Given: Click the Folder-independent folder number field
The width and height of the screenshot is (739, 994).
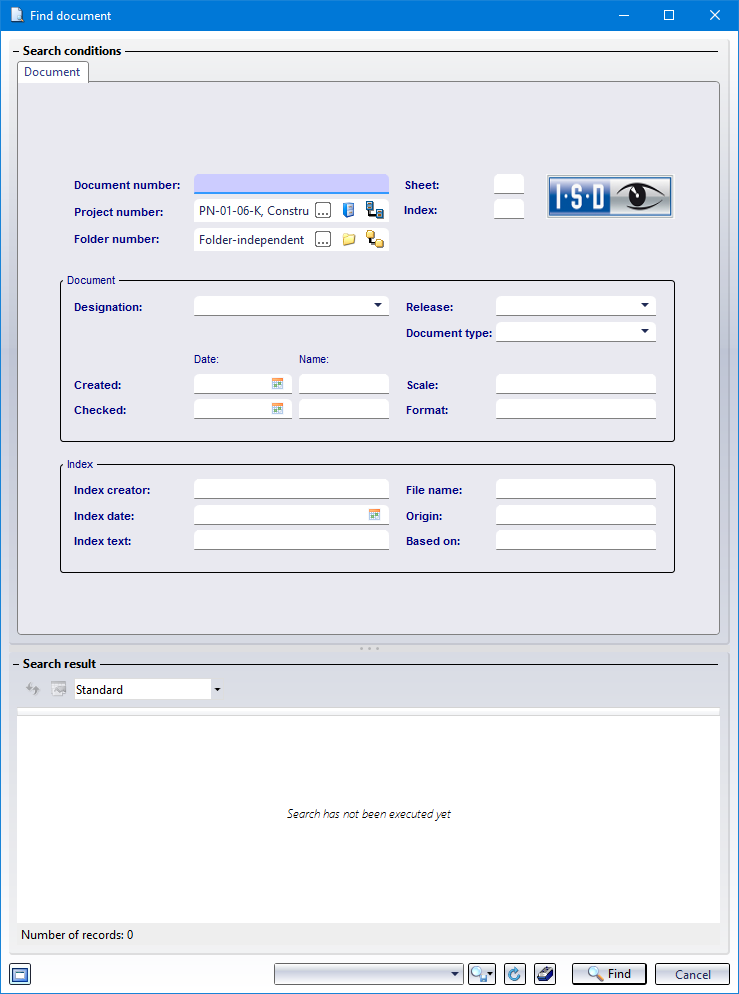Looking at the screenshot, I should [254, 240].
